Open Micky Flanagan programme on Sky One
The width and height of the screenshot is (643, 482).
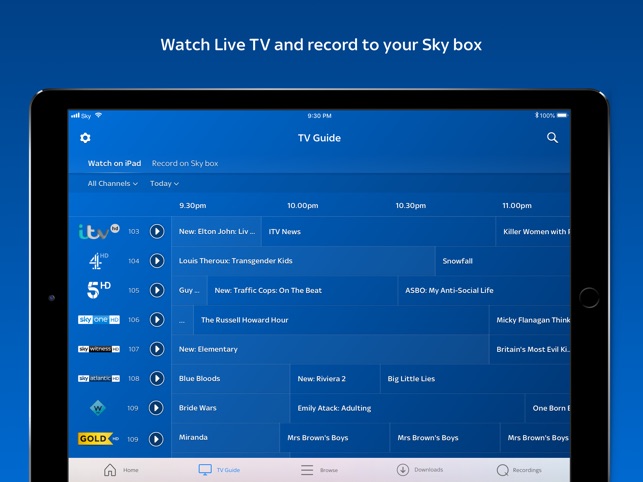(530, 320)
